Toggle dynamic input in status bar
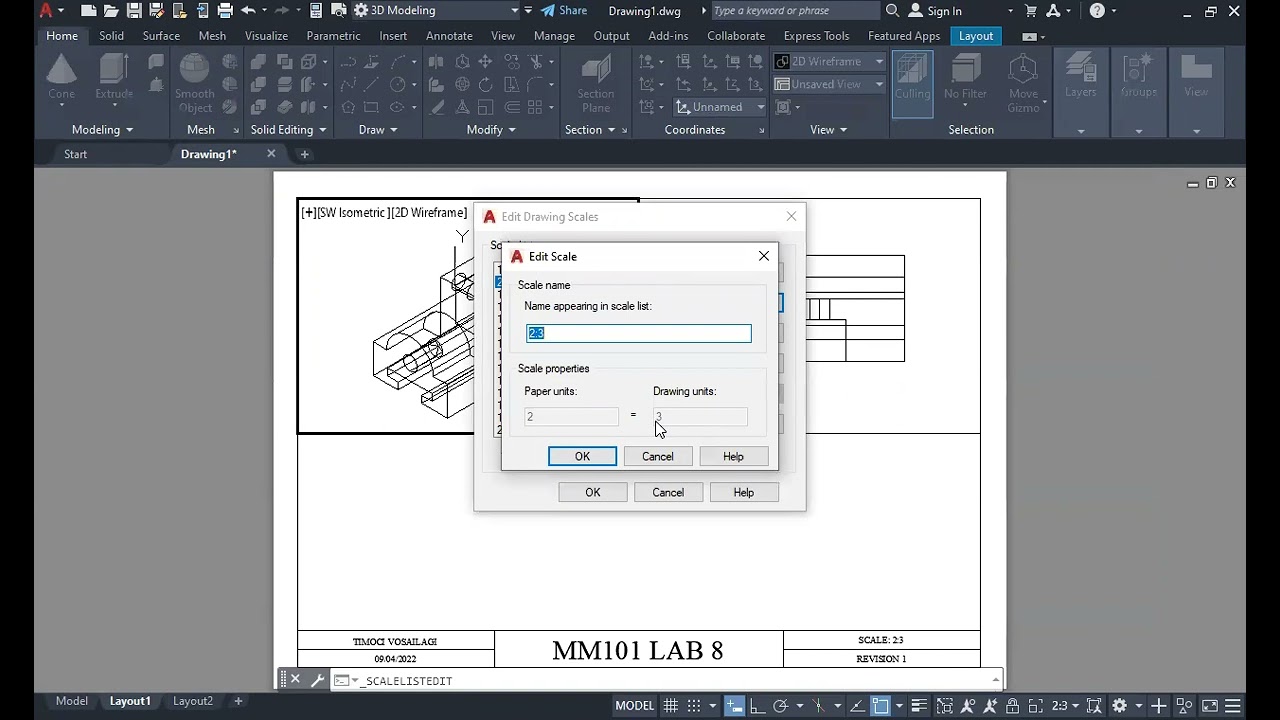The width and height of the screenshot is (1280, 720). 734,705
